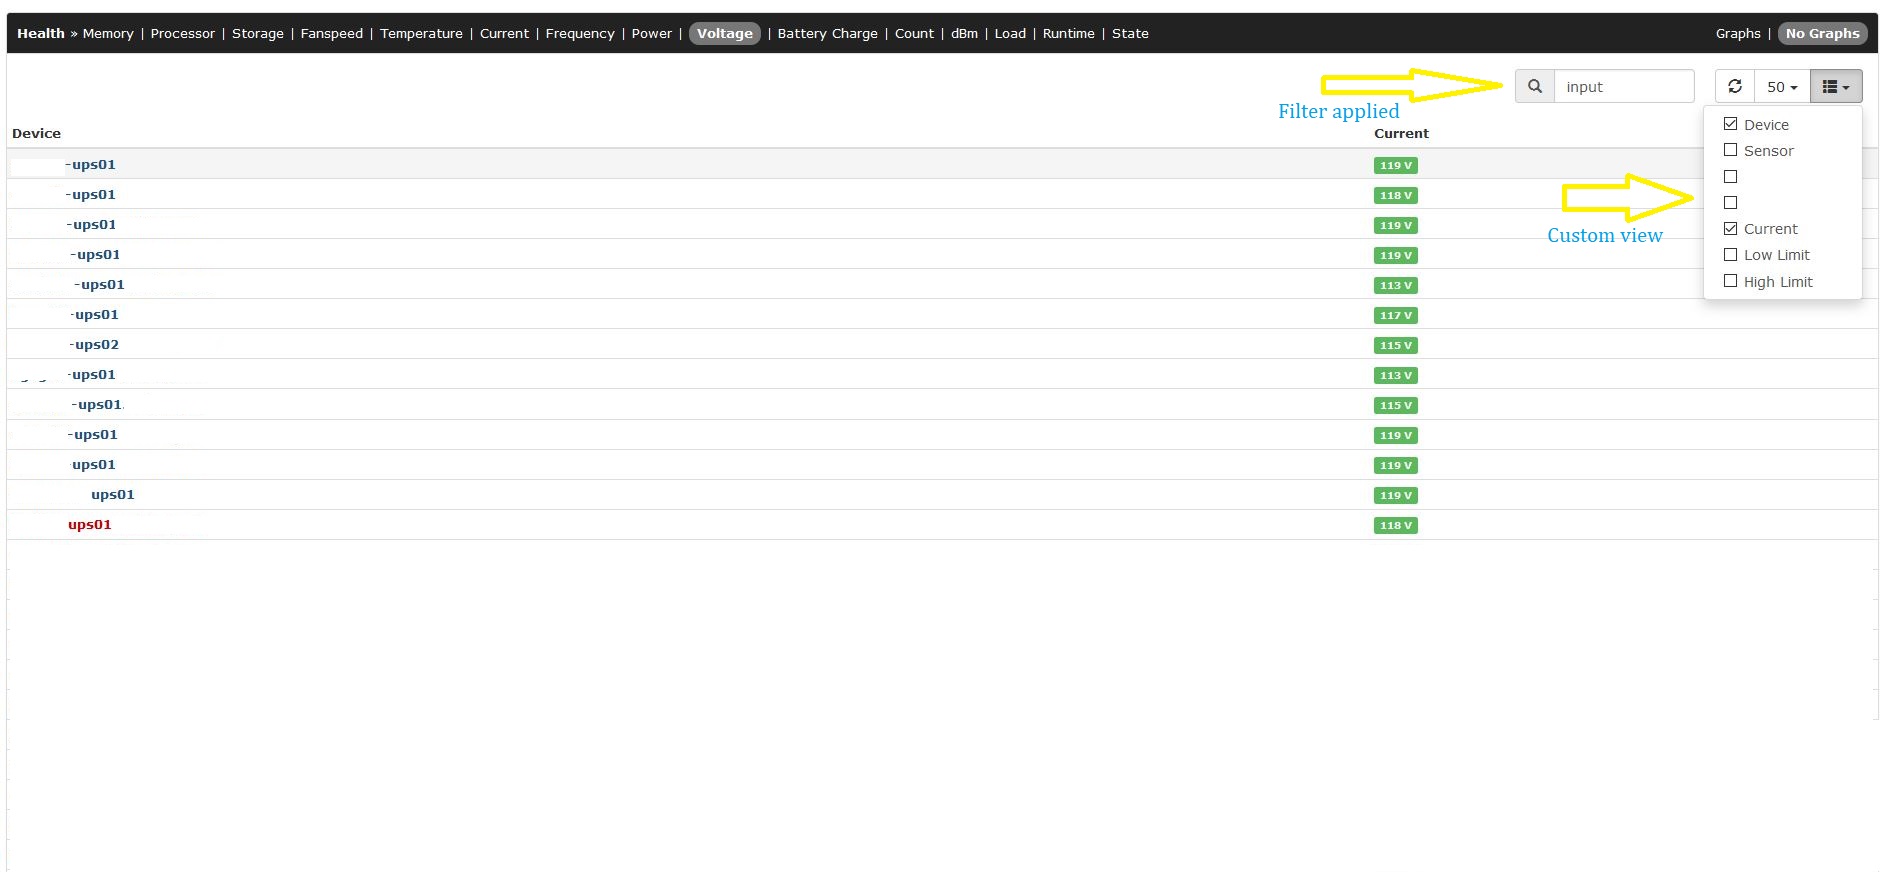Screen dimensions: 1884x872
Task: Click the search field containing input
Action: coord(1623,87)
